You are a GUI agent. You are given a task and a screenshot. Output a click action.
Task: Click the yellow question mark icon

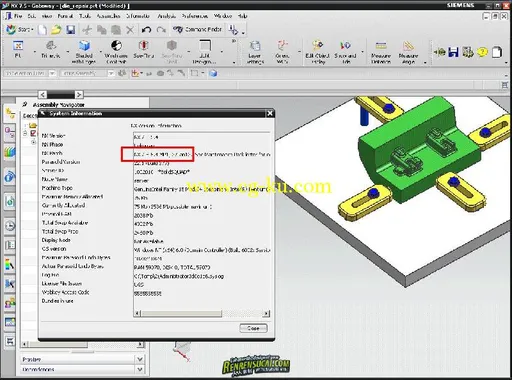pyautogui.click(x=482, y=52)
